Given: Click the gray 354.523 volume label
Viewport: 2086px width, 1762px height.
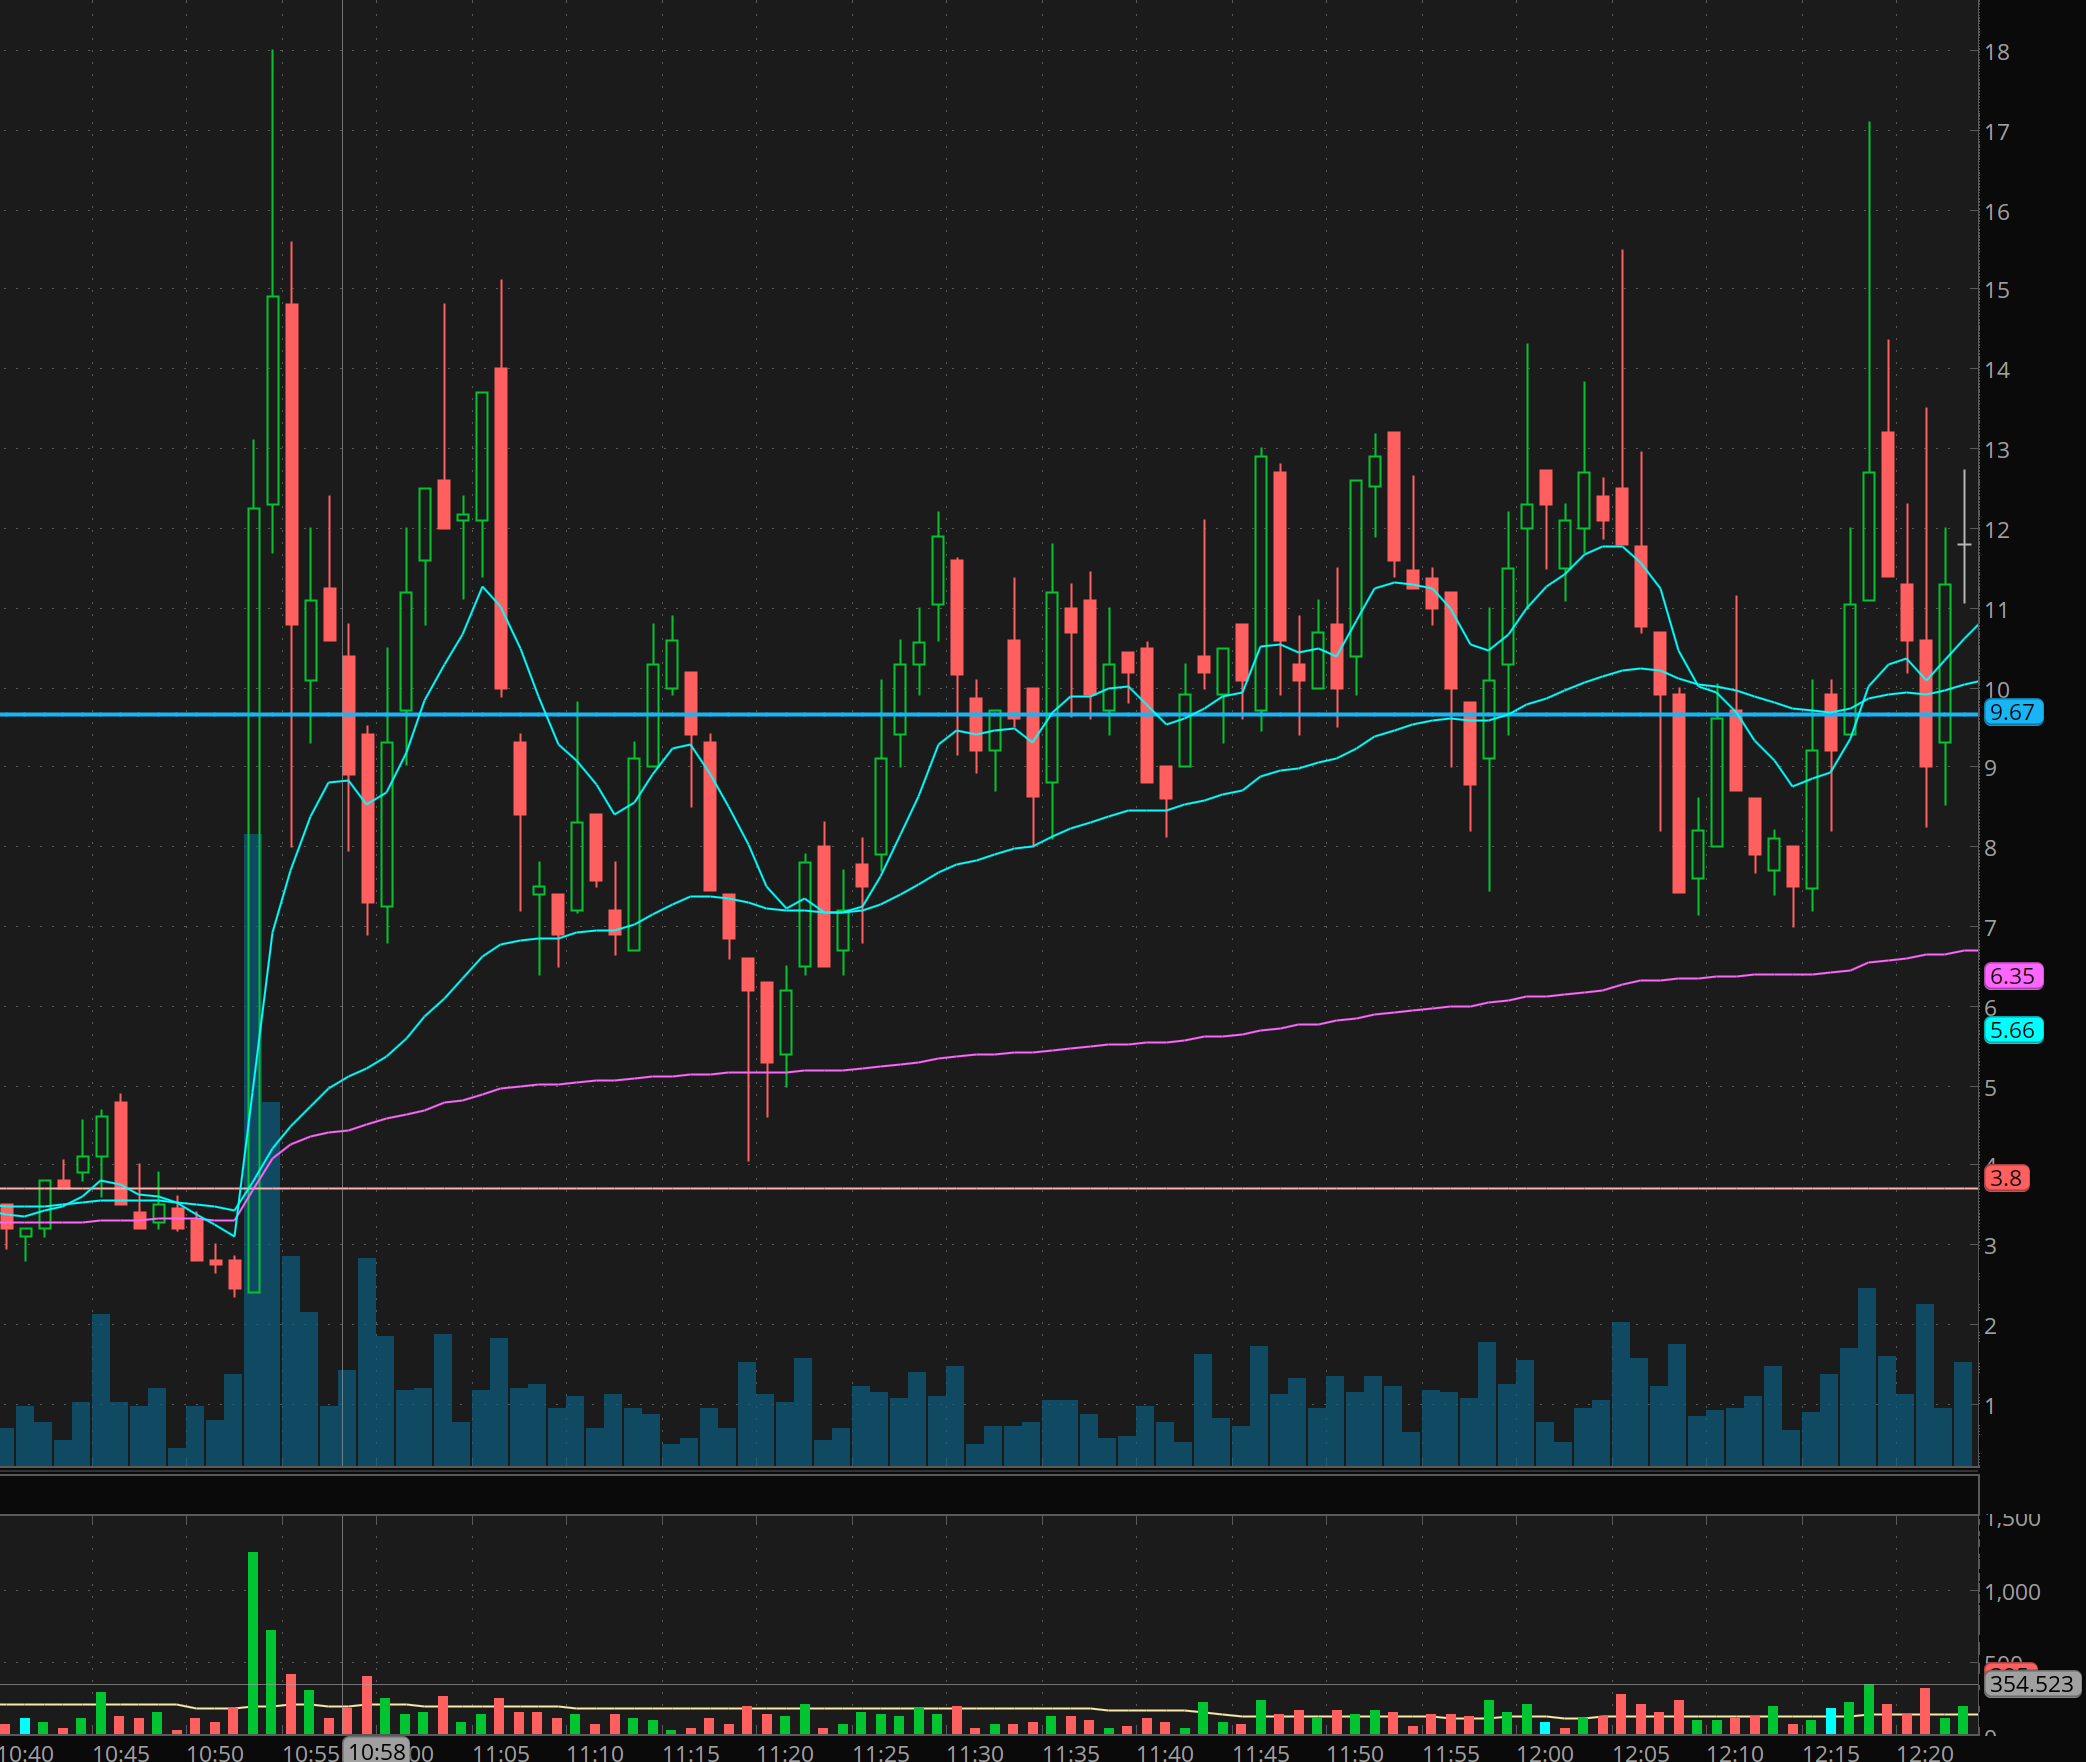Looking at the screenshot, I should tap(2031, 1684).
